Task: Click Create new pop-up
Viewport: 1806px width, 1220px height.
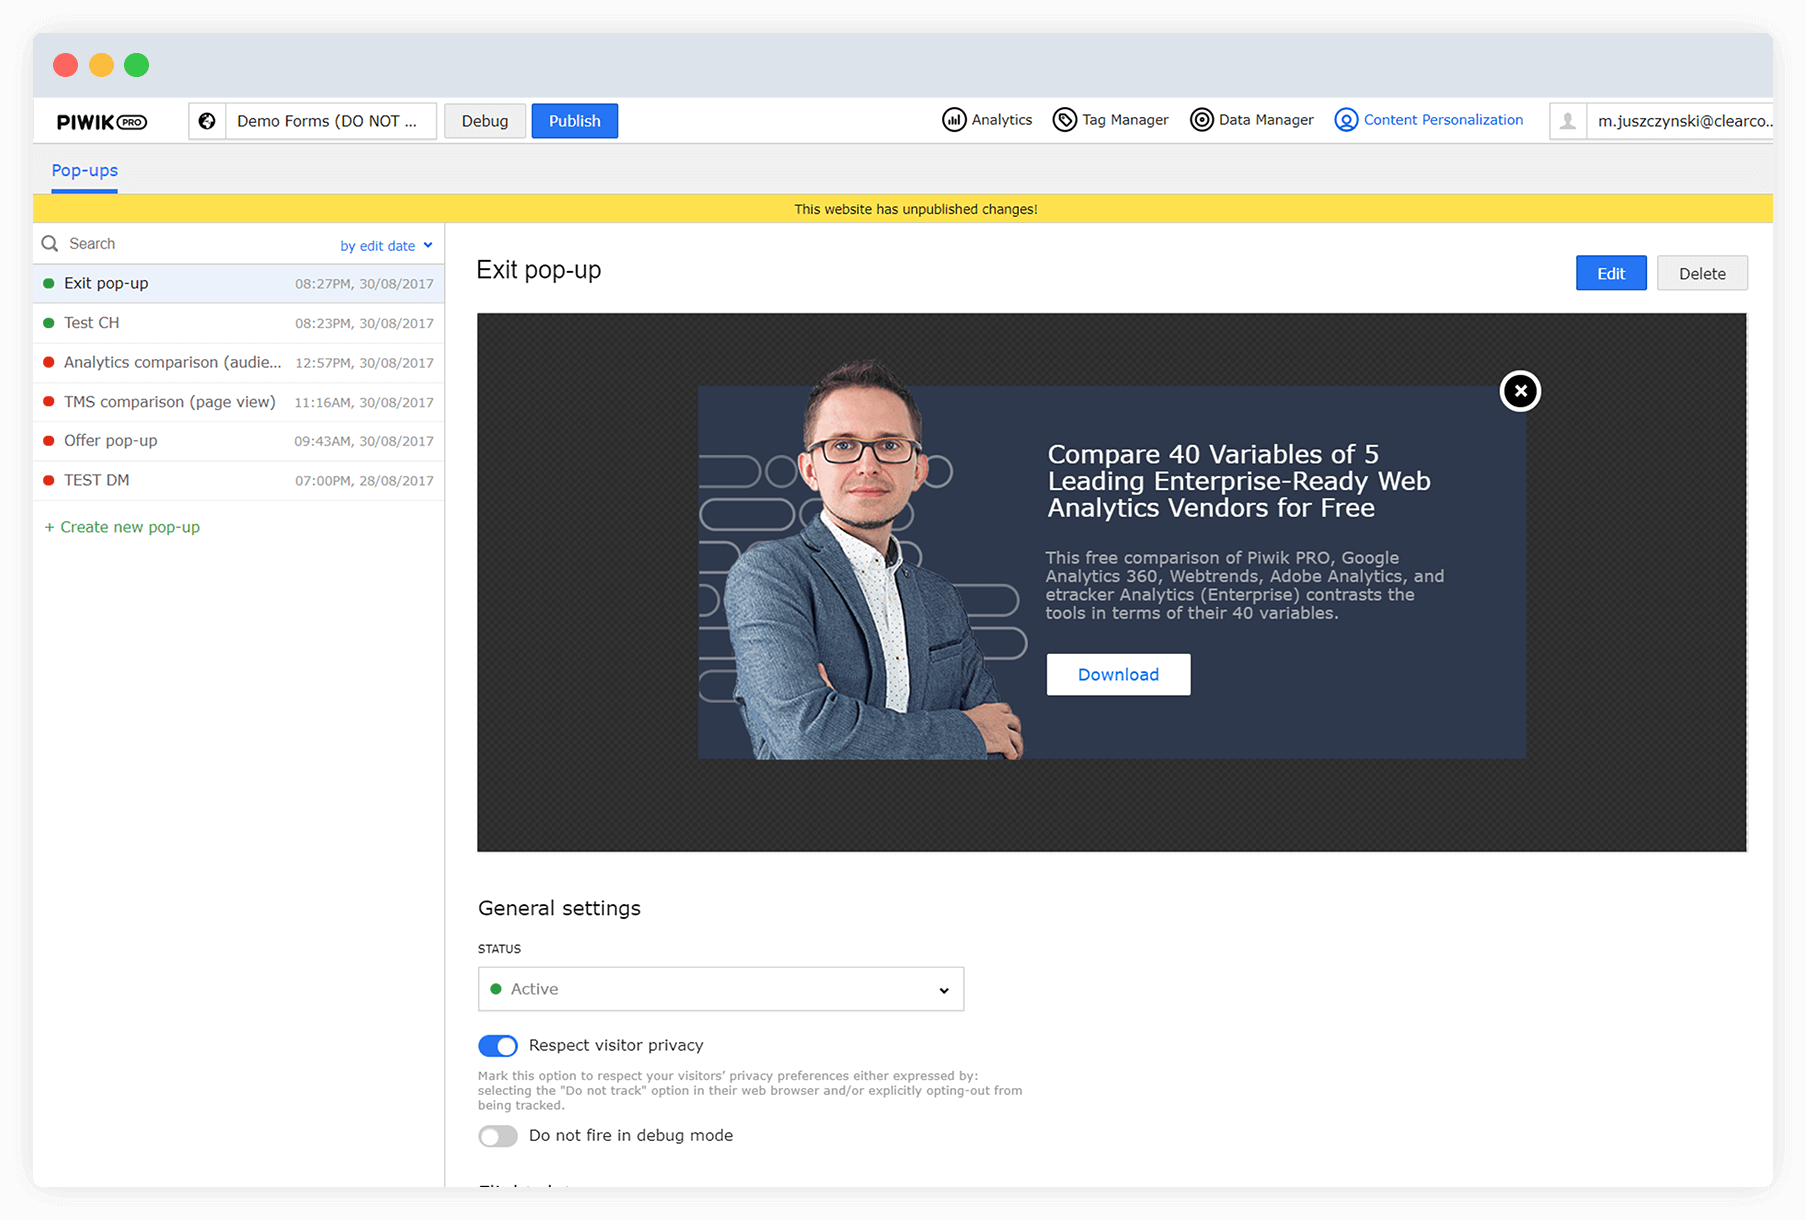Action: [x=122, y=527]
